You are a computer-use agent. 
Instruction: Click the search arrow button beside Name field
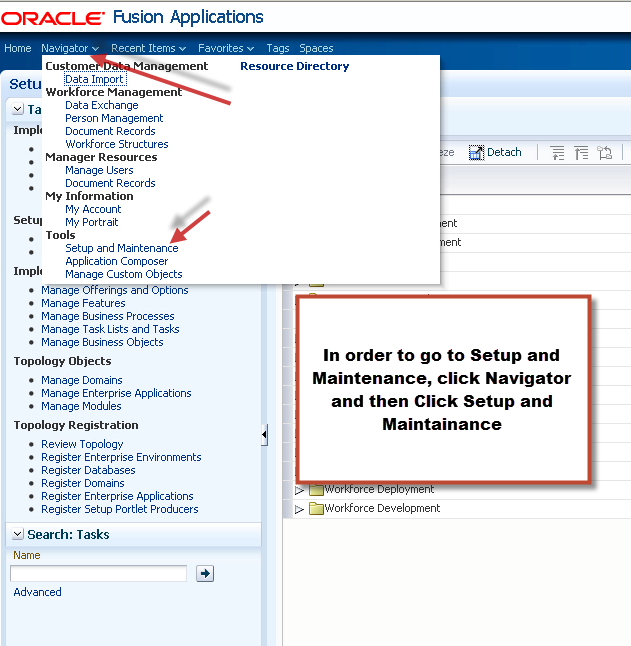tap(205, 573)
